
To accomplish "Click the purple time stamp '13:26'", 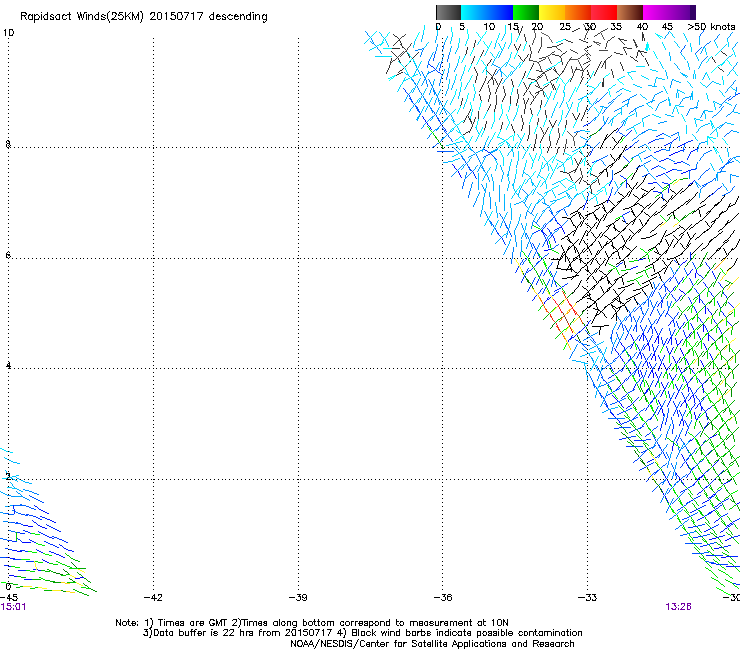I will click(678, 607).
